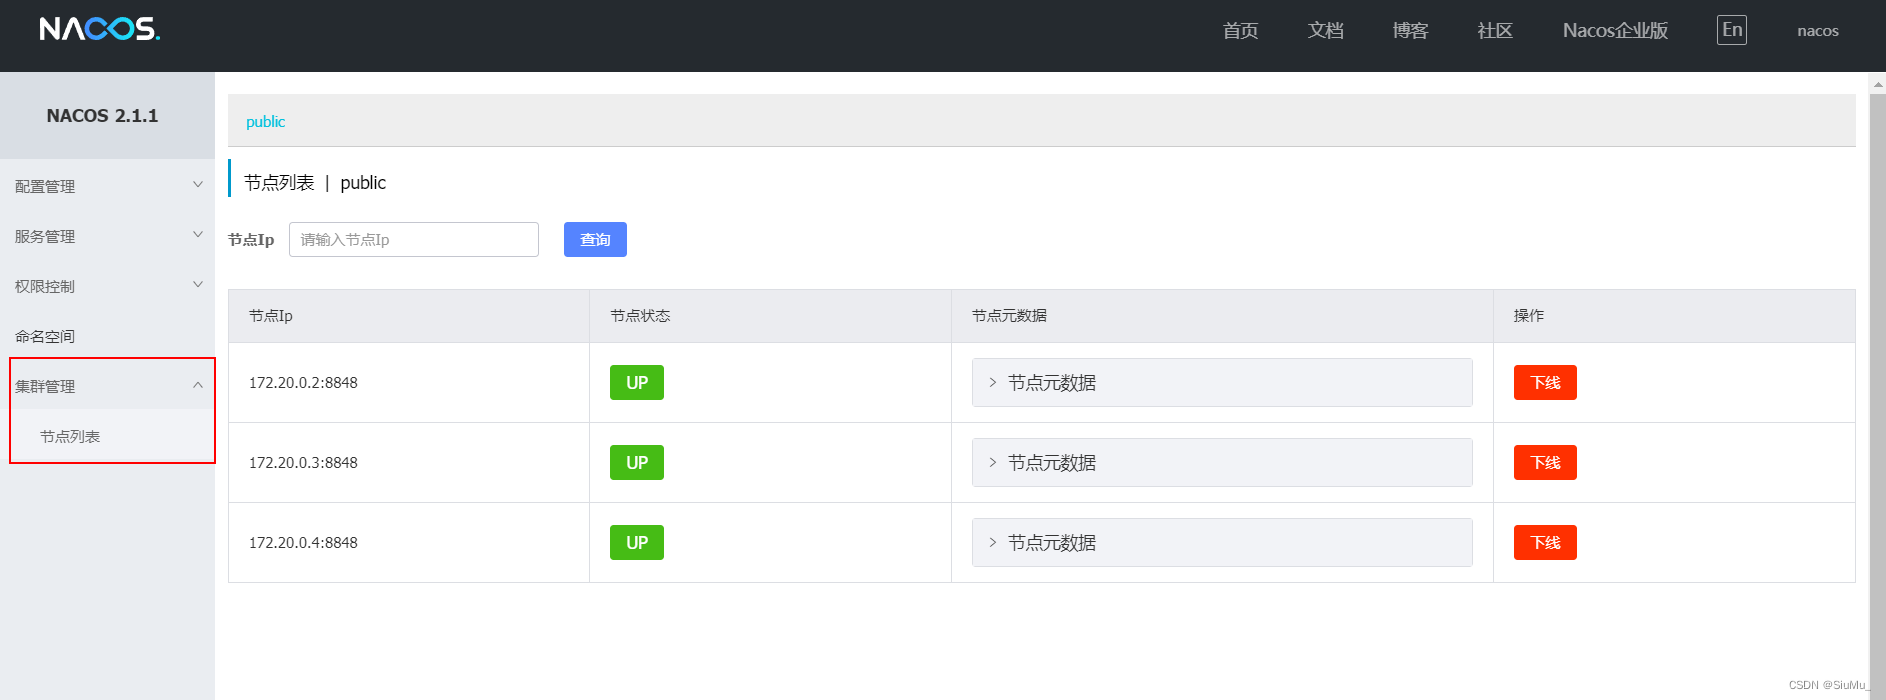Click the NACOS logo

click(x=99, y=29)
